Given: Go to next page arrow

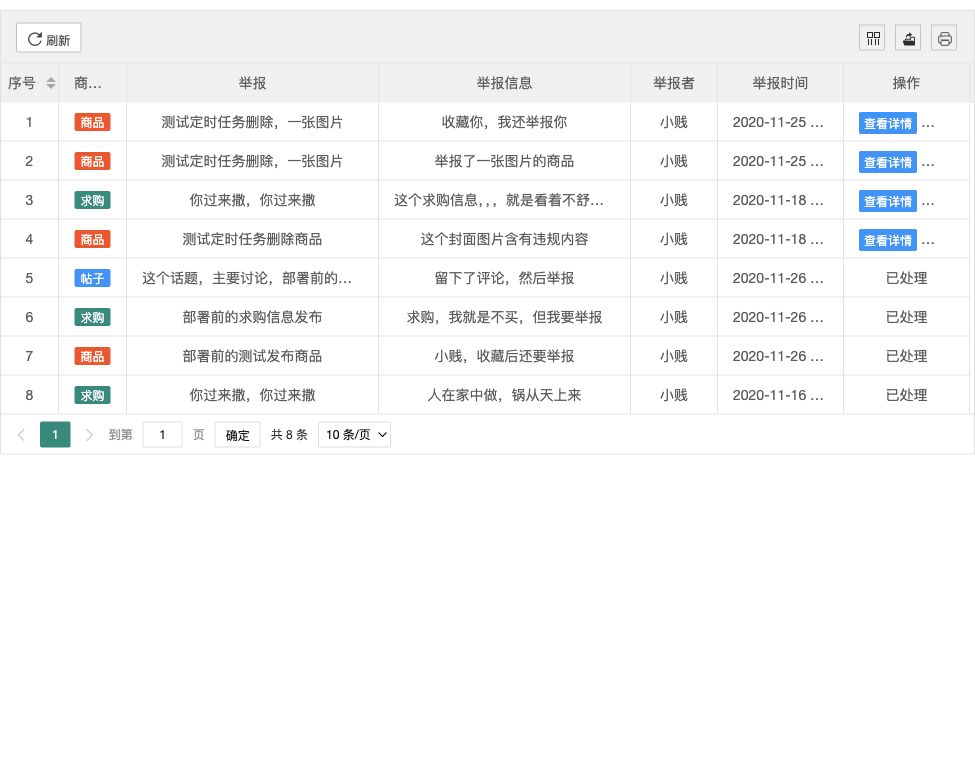Looking at the screenshot, I should point(89,435).
